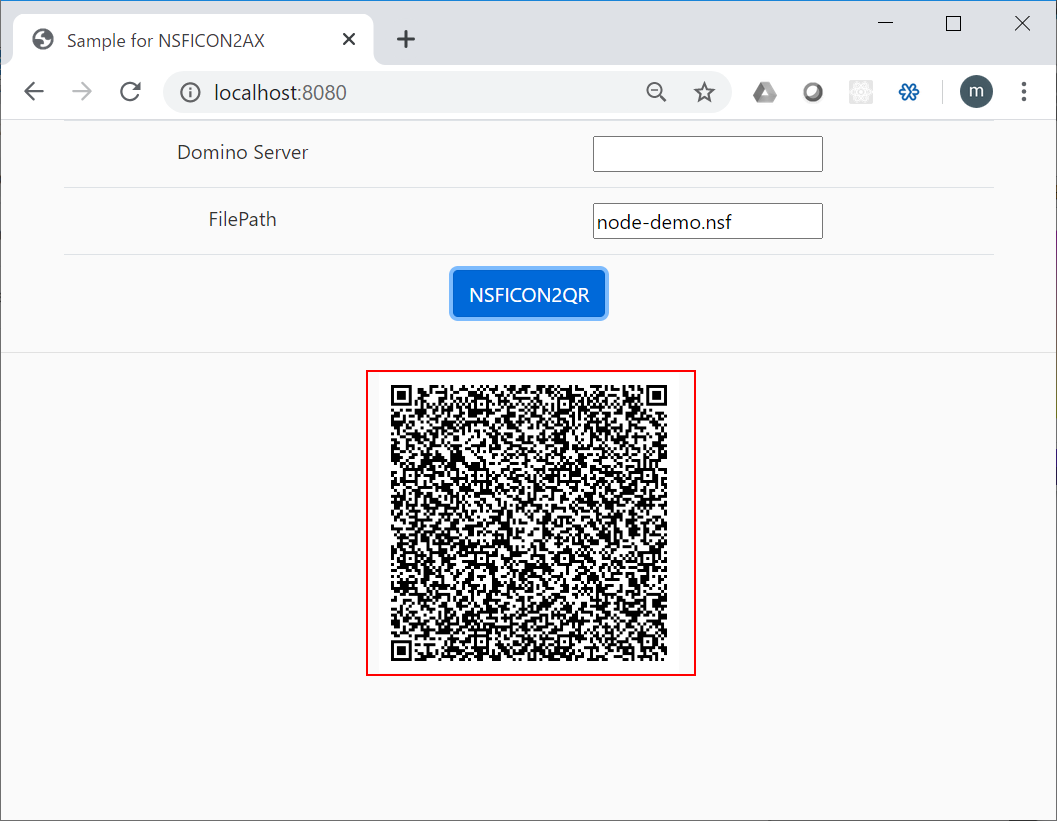Minimize the browser window
The width and height of the screenshot is (1057, 821).
point(886,23)
